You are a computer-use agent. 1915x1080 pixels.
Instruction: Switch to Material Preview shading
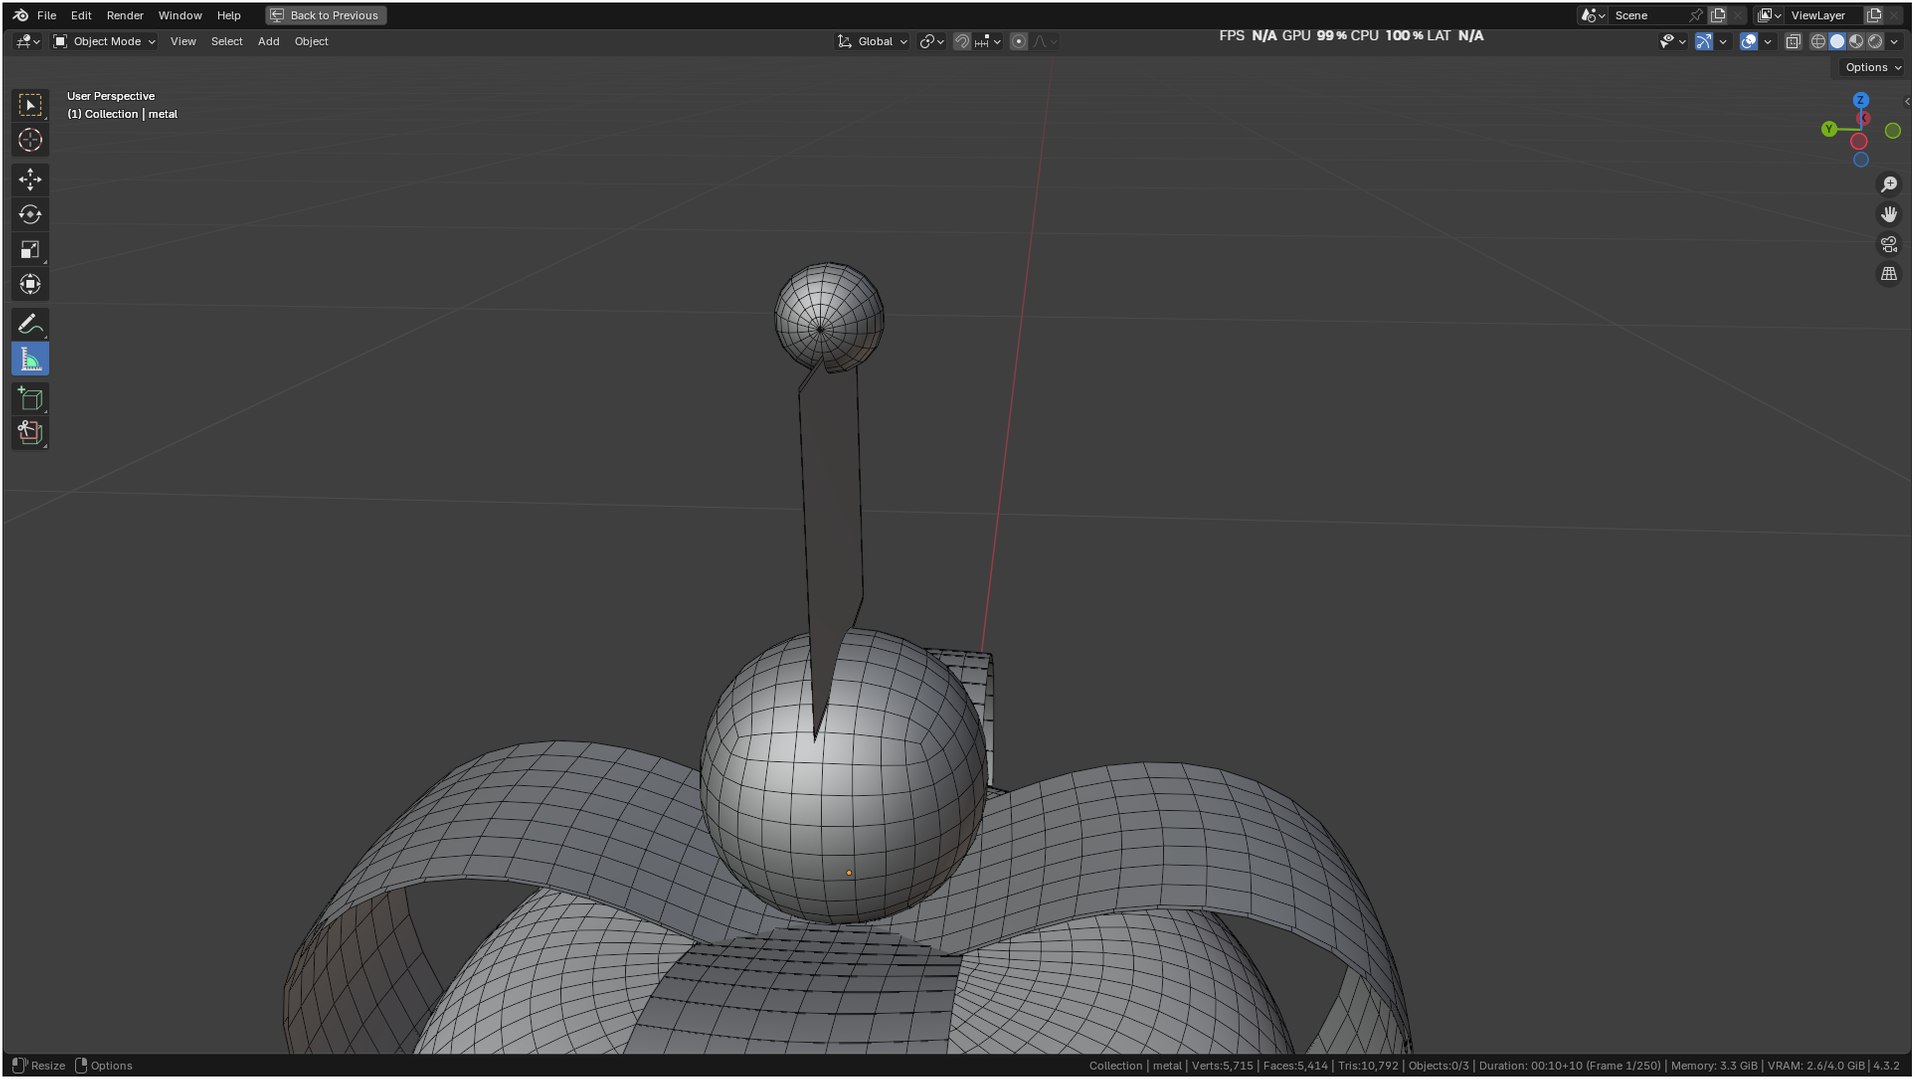click(1856, 41)
